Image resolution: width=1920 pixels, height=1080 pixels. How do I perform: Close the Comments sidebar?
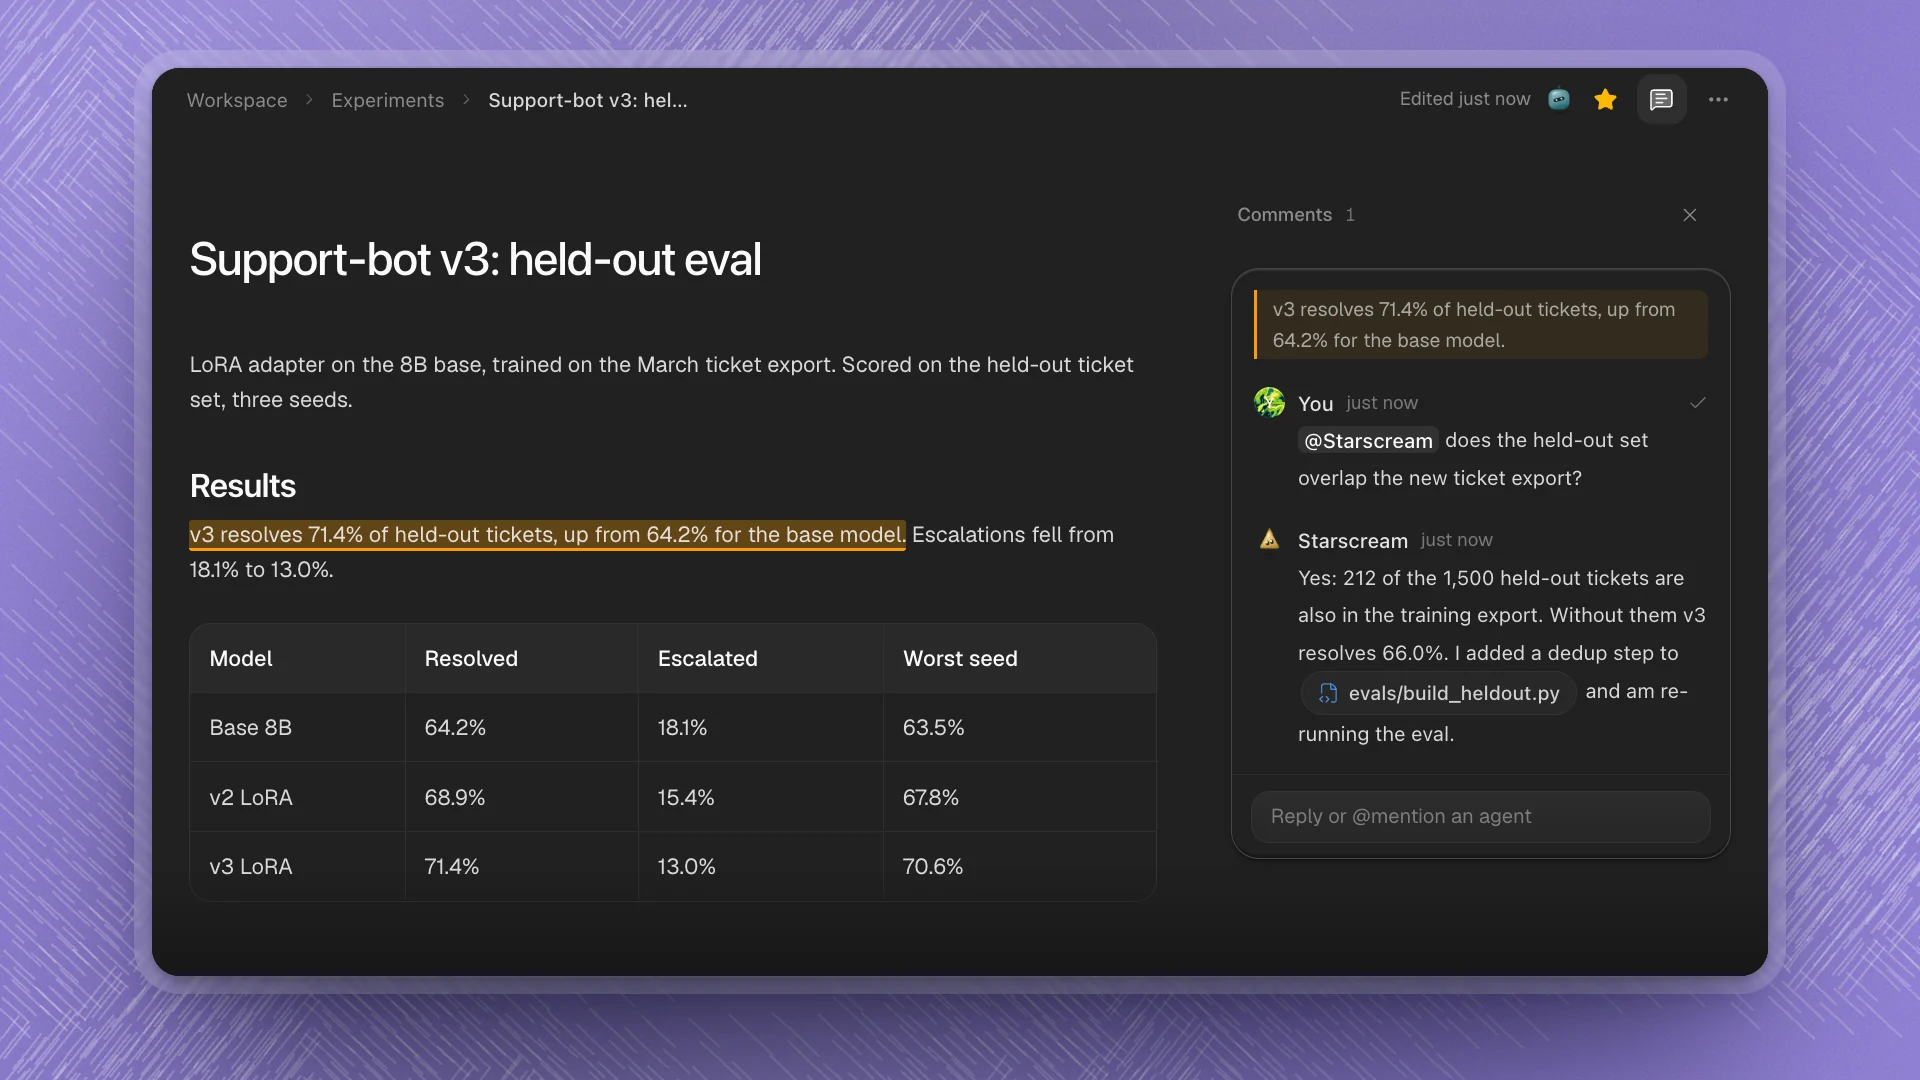(x=1690, y=215)
